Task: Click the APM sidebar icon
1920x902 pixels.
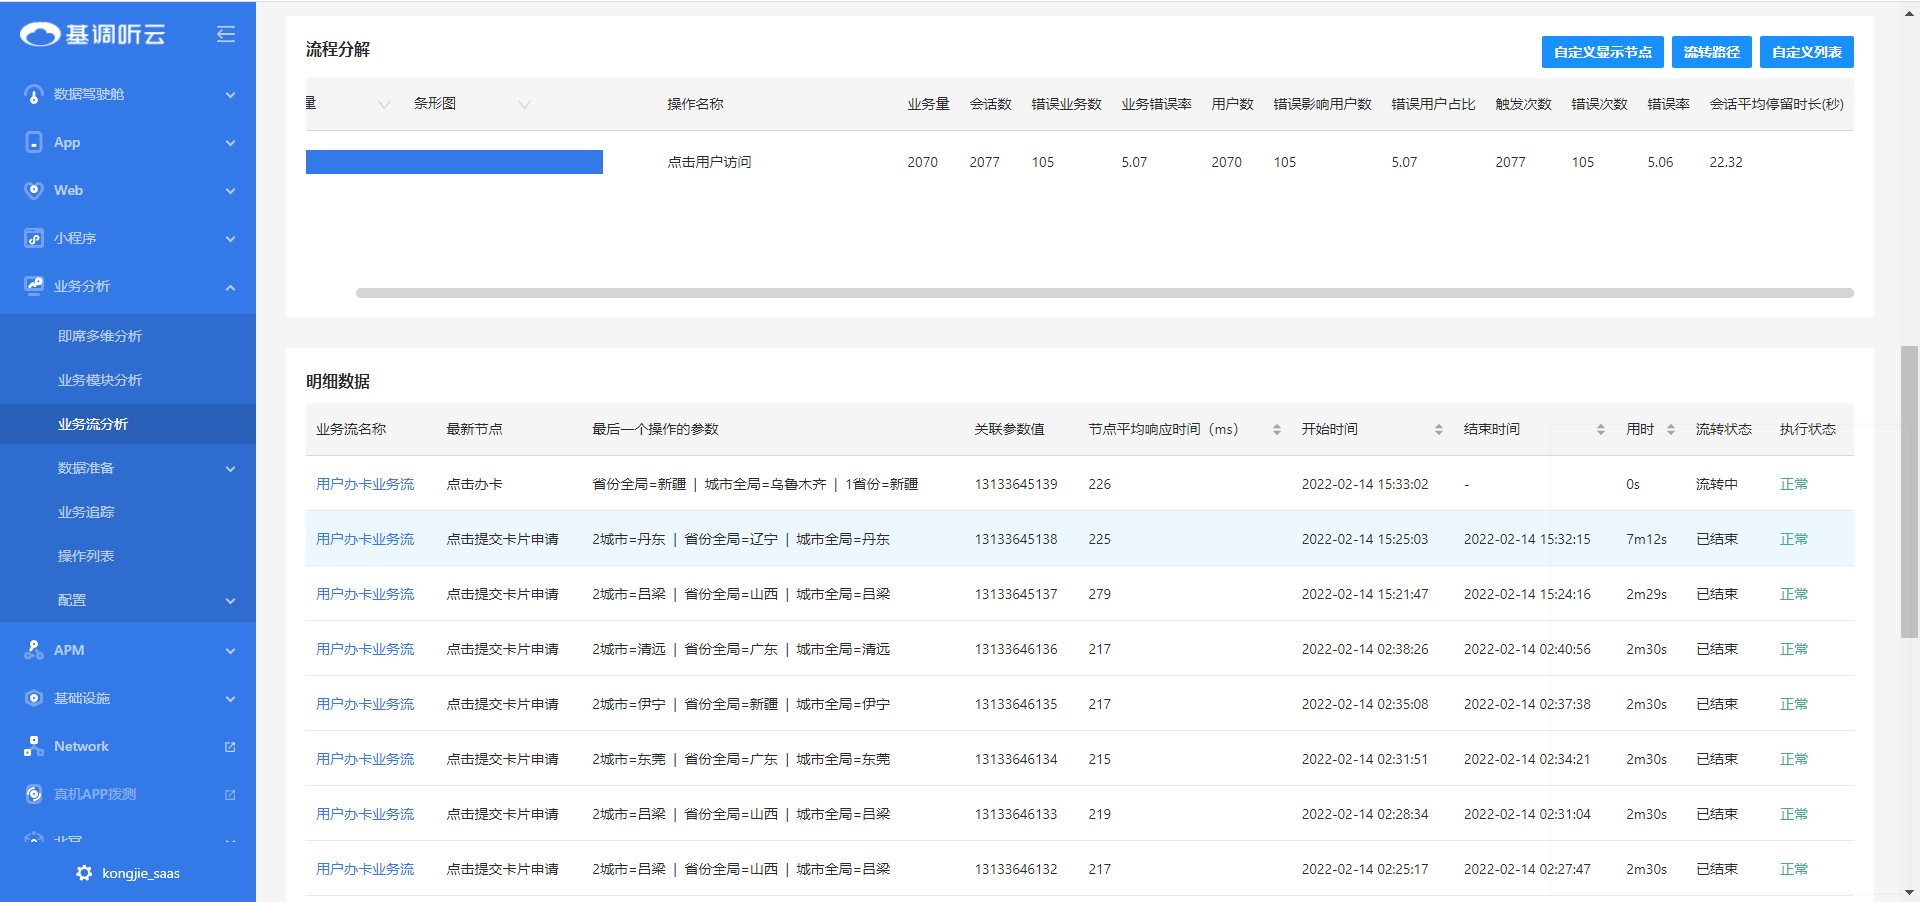Action: [34, 650]
